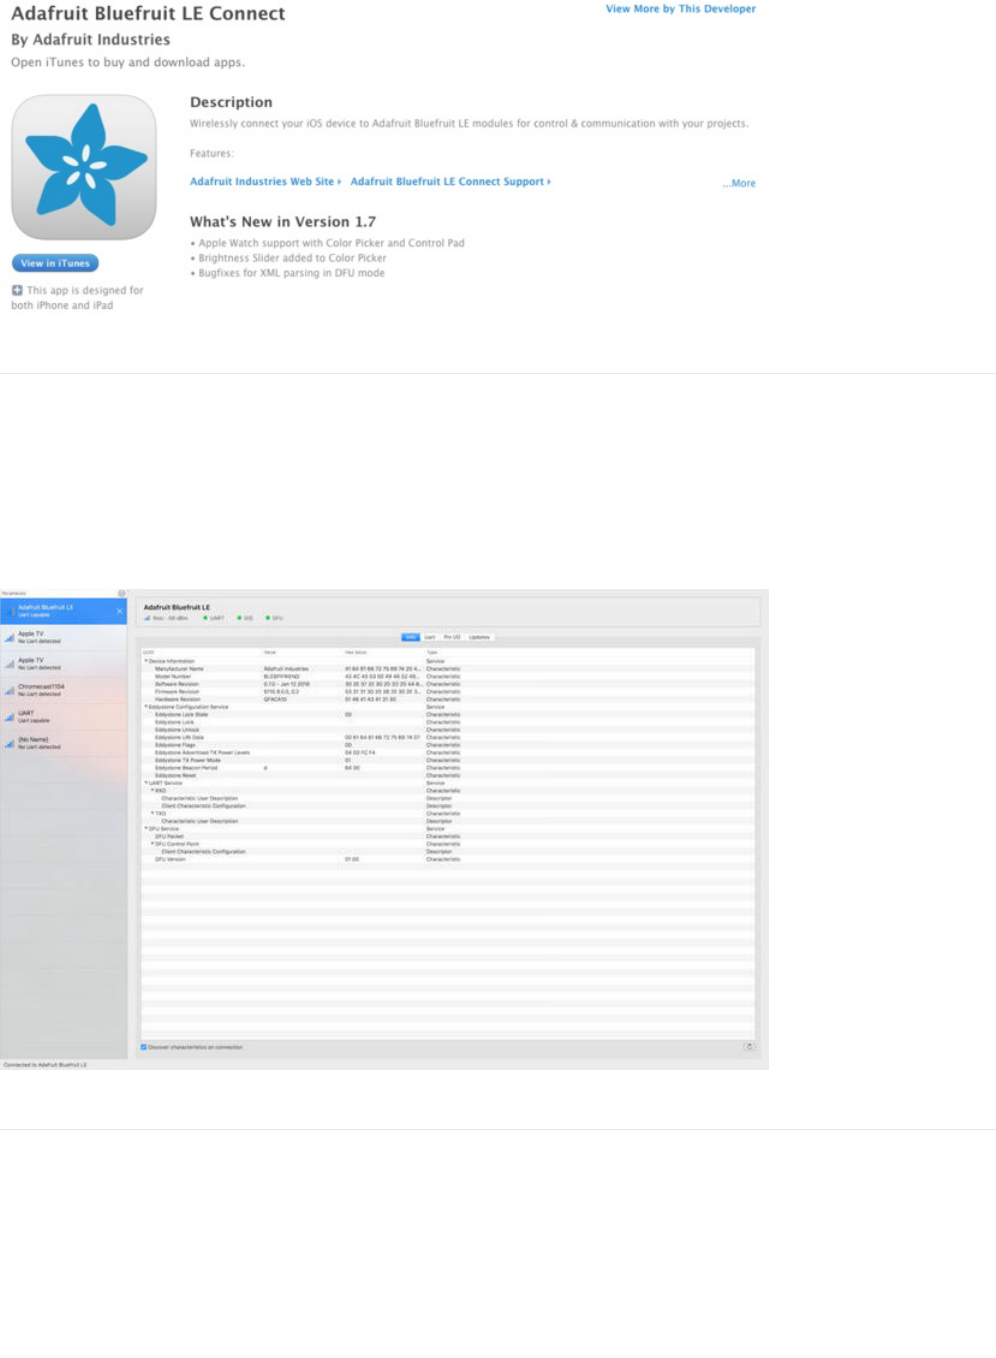Click the Rssi signal icon in the device header

[147, 618]
